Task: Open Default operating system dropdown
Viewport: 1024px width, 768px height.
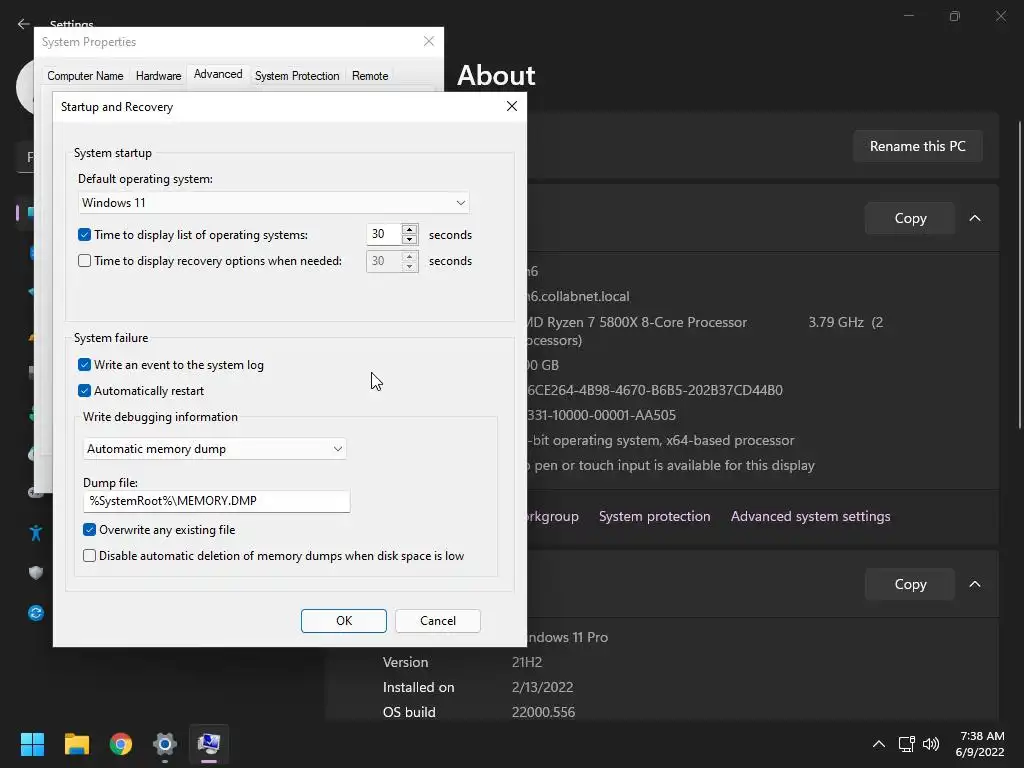Action: [x=274, y=202]
